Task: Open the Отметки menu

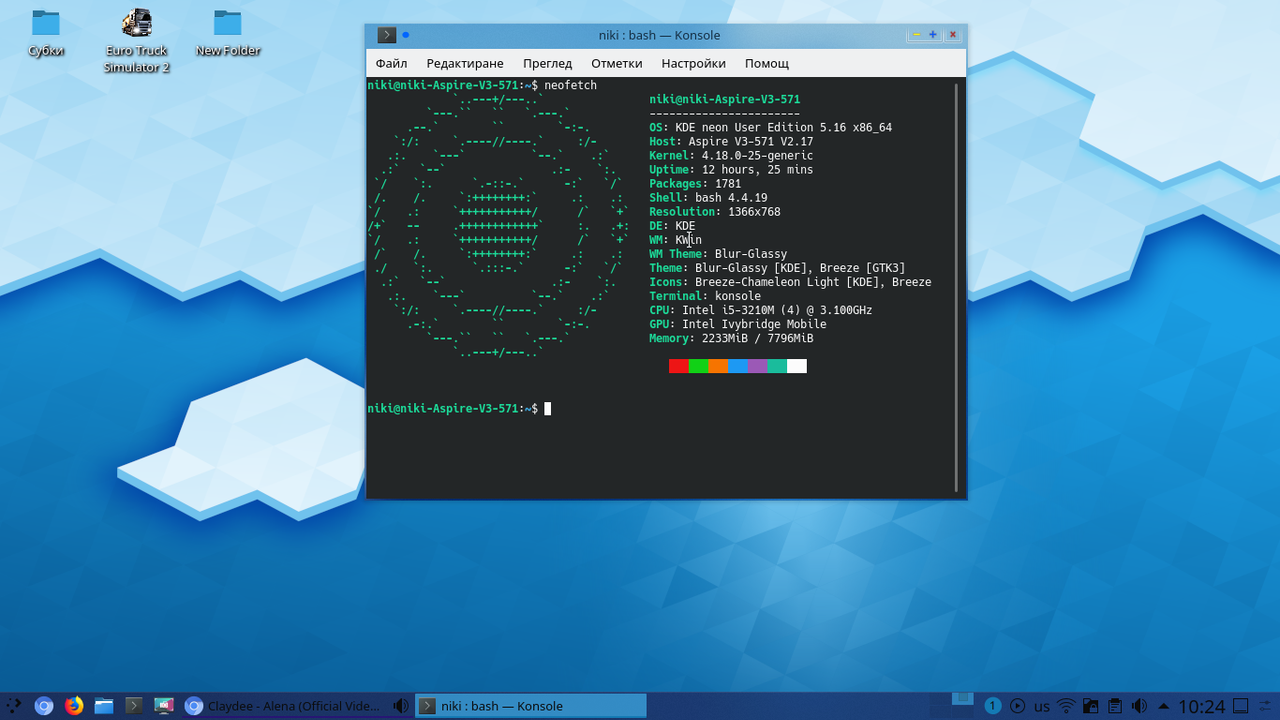Action: pyautogui.click(x=616, y=63)
